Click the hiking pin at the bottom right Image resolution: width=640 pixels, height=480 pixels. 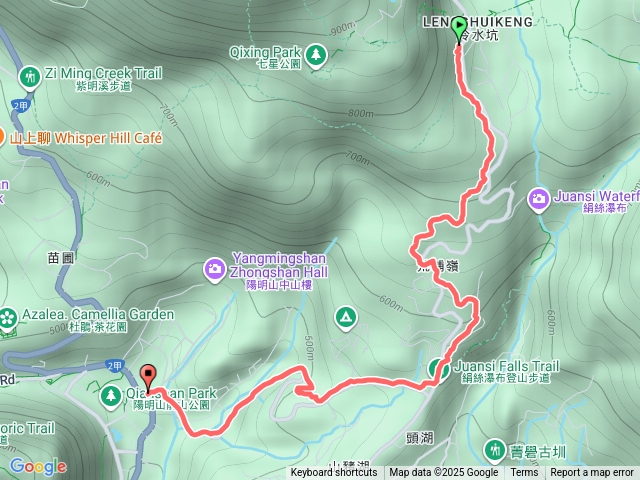point(495,451)
